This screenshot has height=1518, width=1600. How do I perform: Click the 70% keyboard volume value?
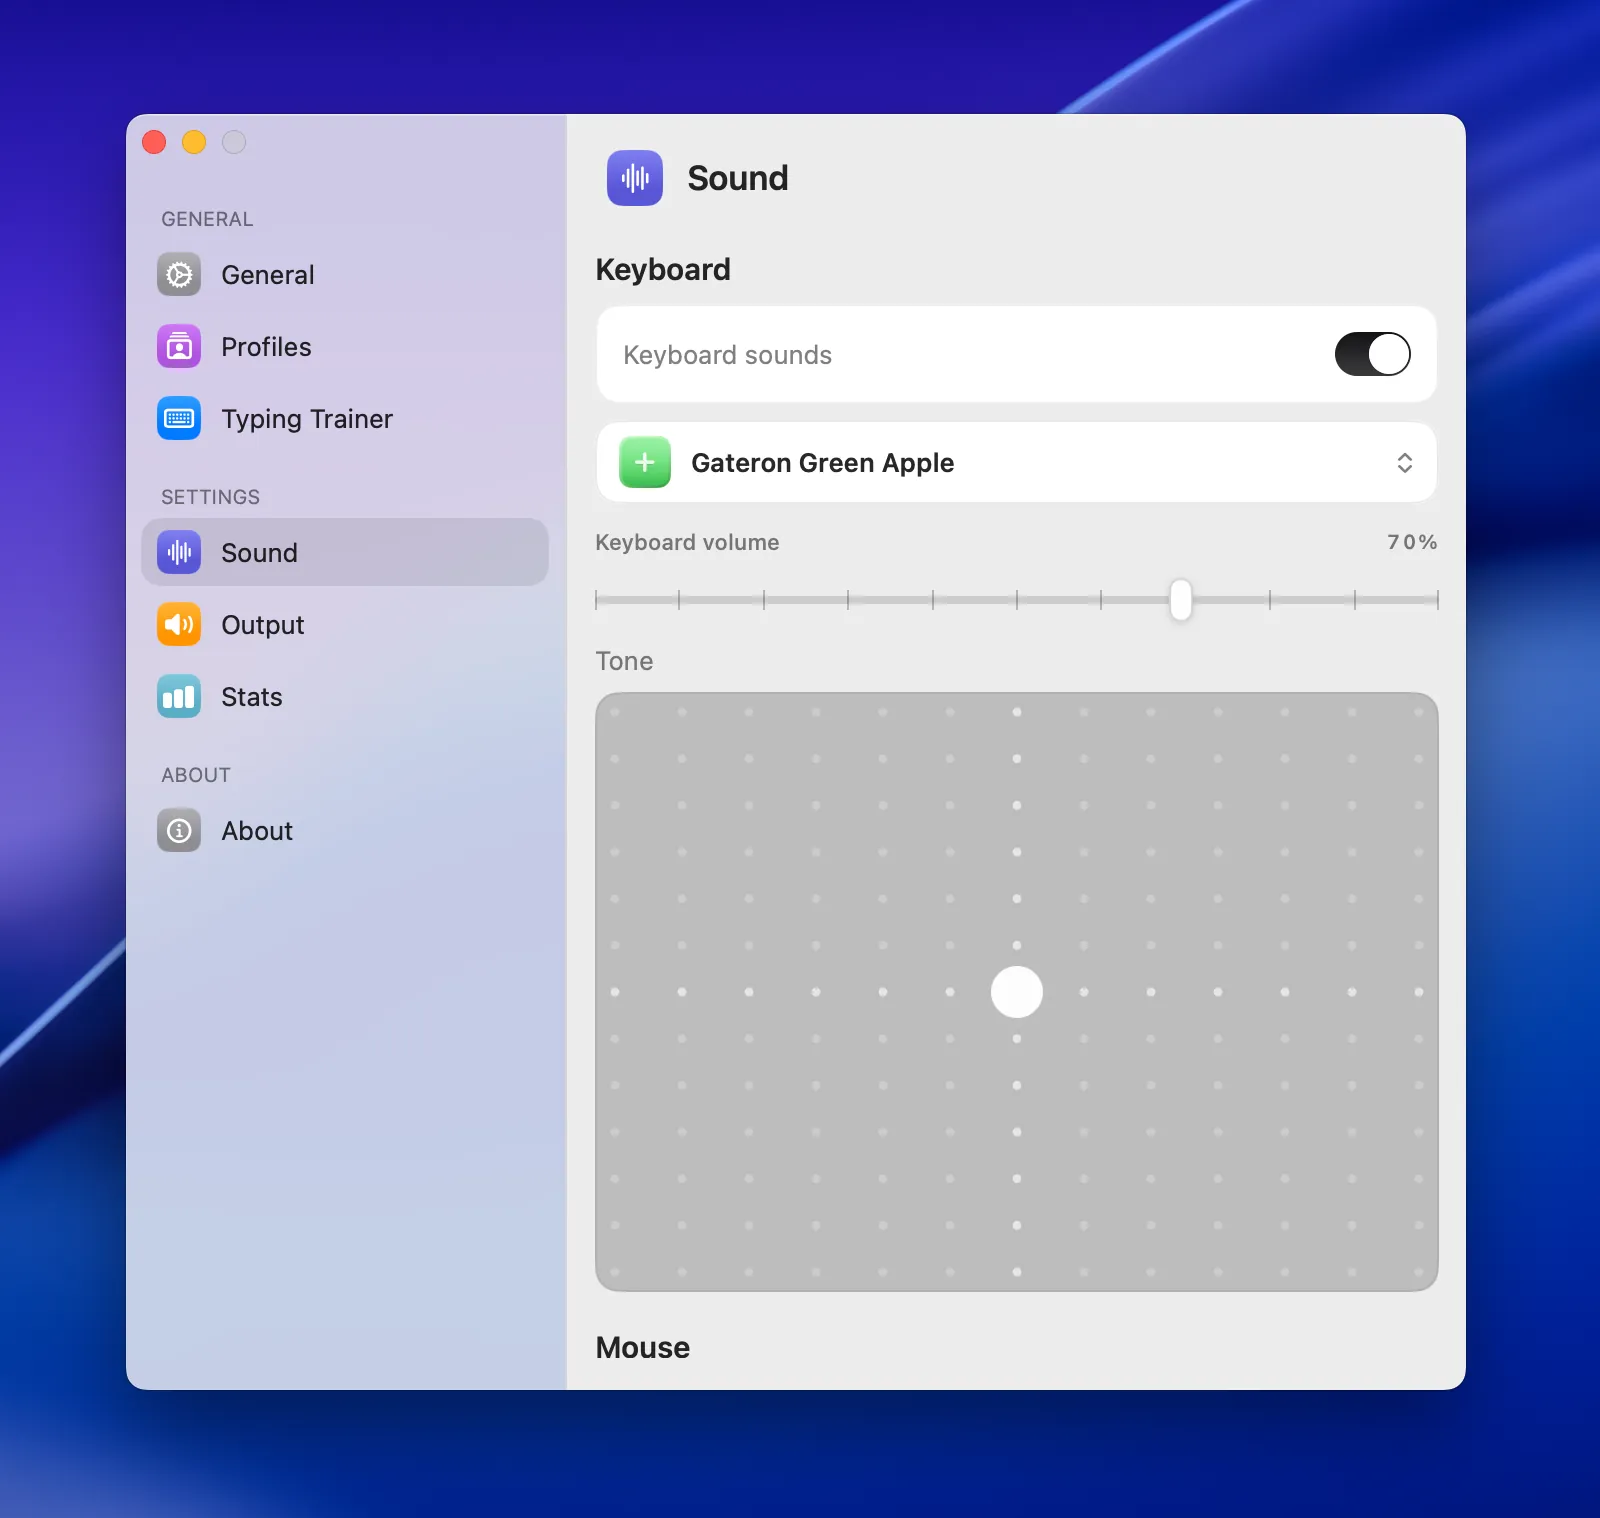tap(1412, 542)
